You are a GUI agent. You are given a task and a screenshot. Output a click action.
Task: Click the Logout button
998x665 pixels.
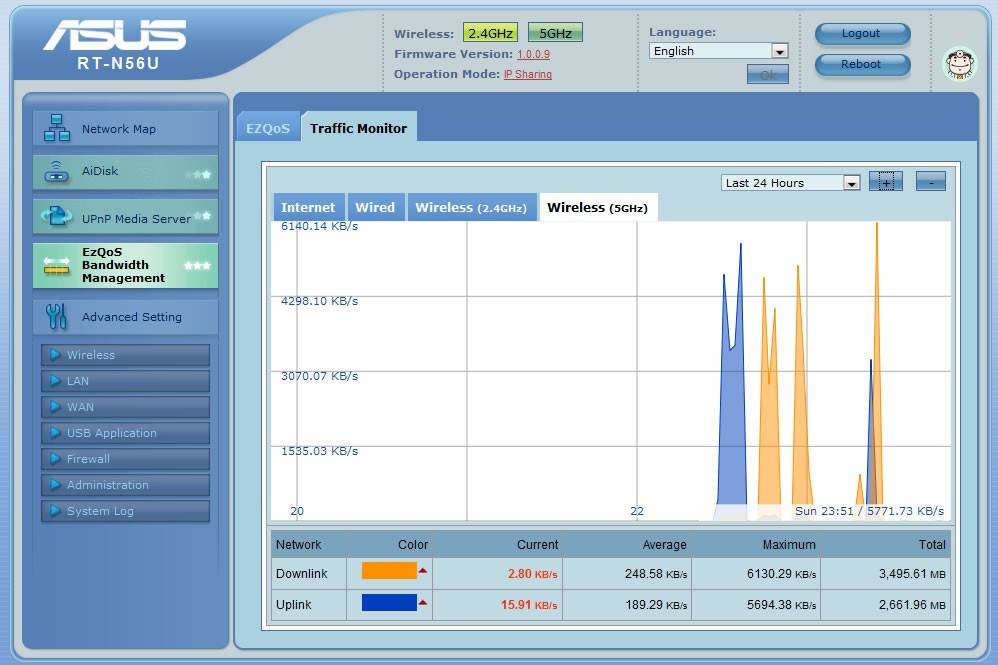pyautogui.click(x=862, y=34)
